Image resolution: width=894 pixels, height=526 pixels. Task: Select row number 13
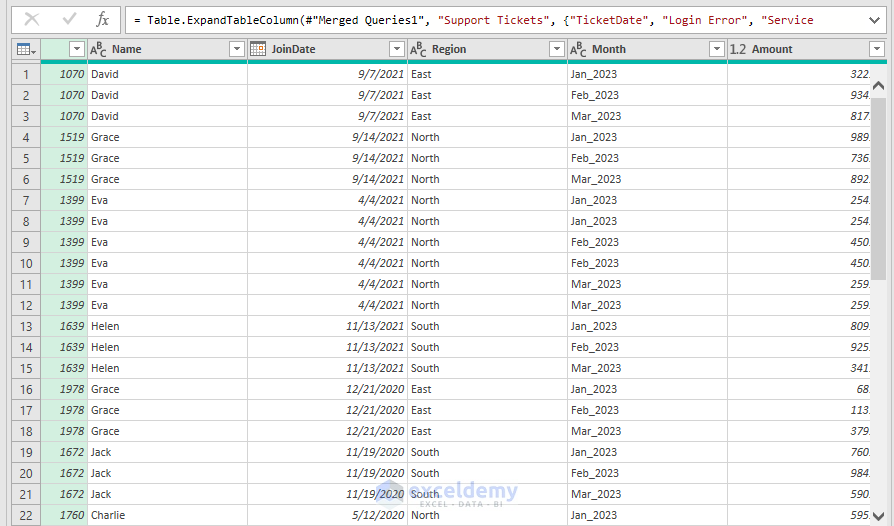pos(26,326)
